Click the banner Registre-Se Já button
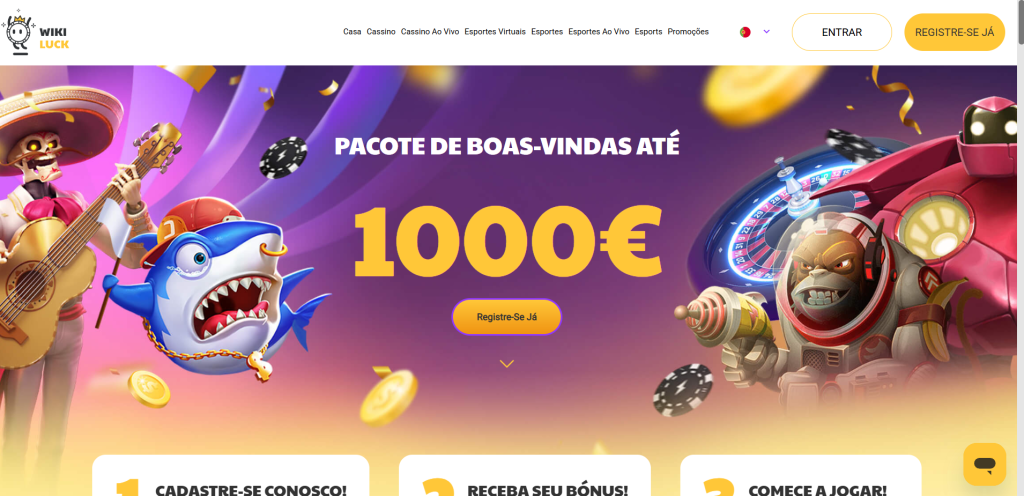This screenshot has width=1024, height=496. click(507, 317)
